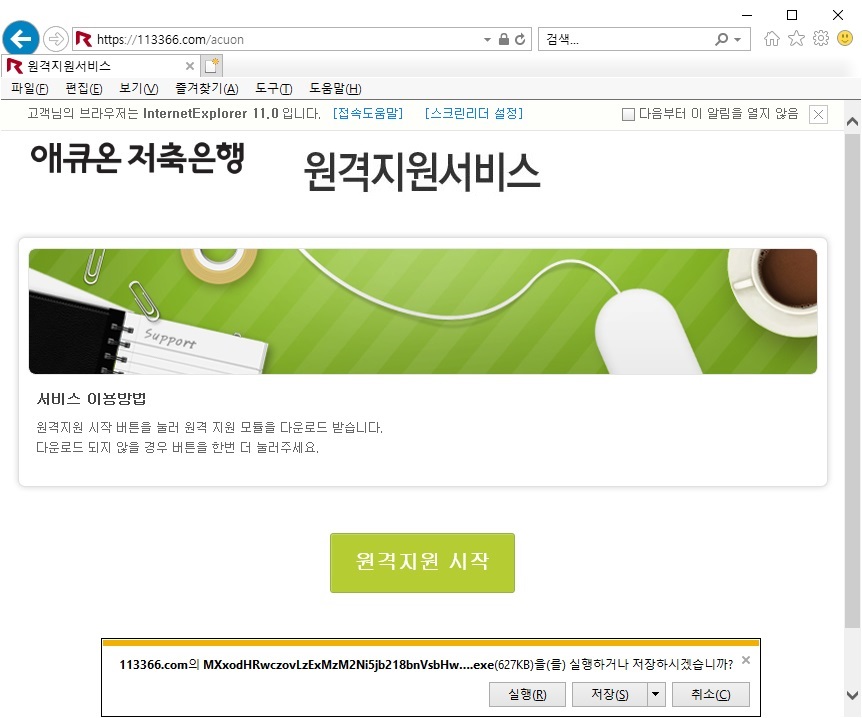Click the forward navigation arrow

56,39
